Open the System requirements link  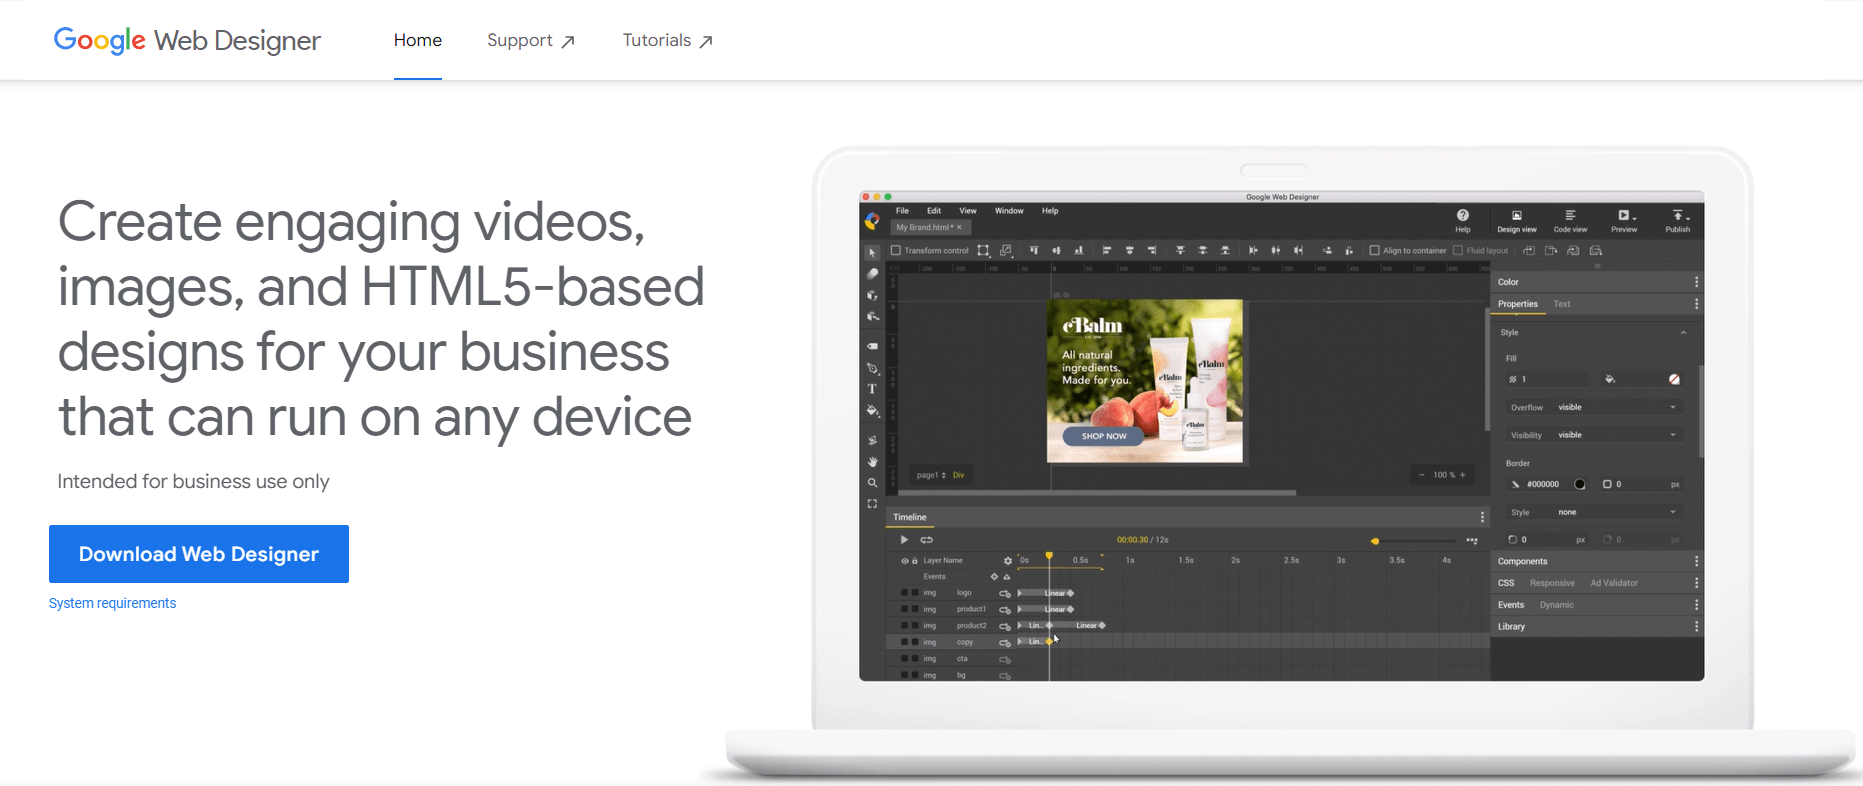point(112,603)
